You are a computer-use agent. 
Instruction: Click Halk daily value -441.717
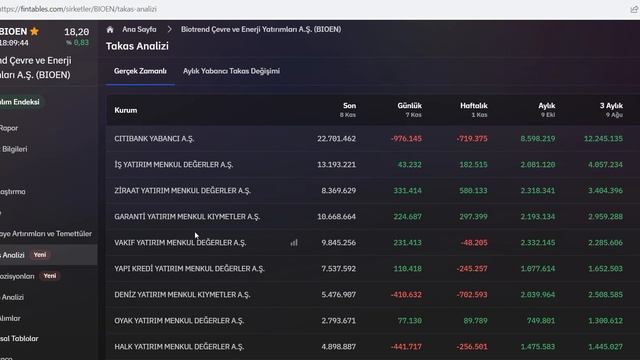(x=406, y=347)
